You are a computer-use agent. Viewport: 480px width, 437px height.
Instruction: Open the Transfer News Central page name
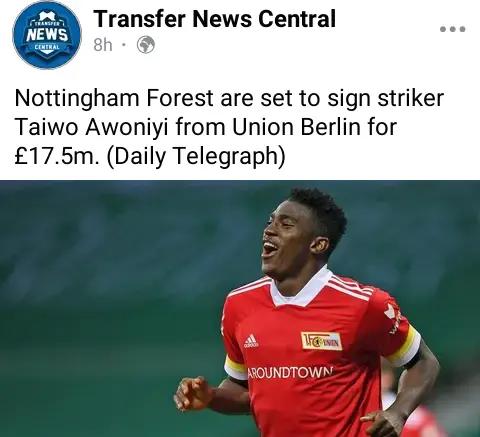(215, 19)
